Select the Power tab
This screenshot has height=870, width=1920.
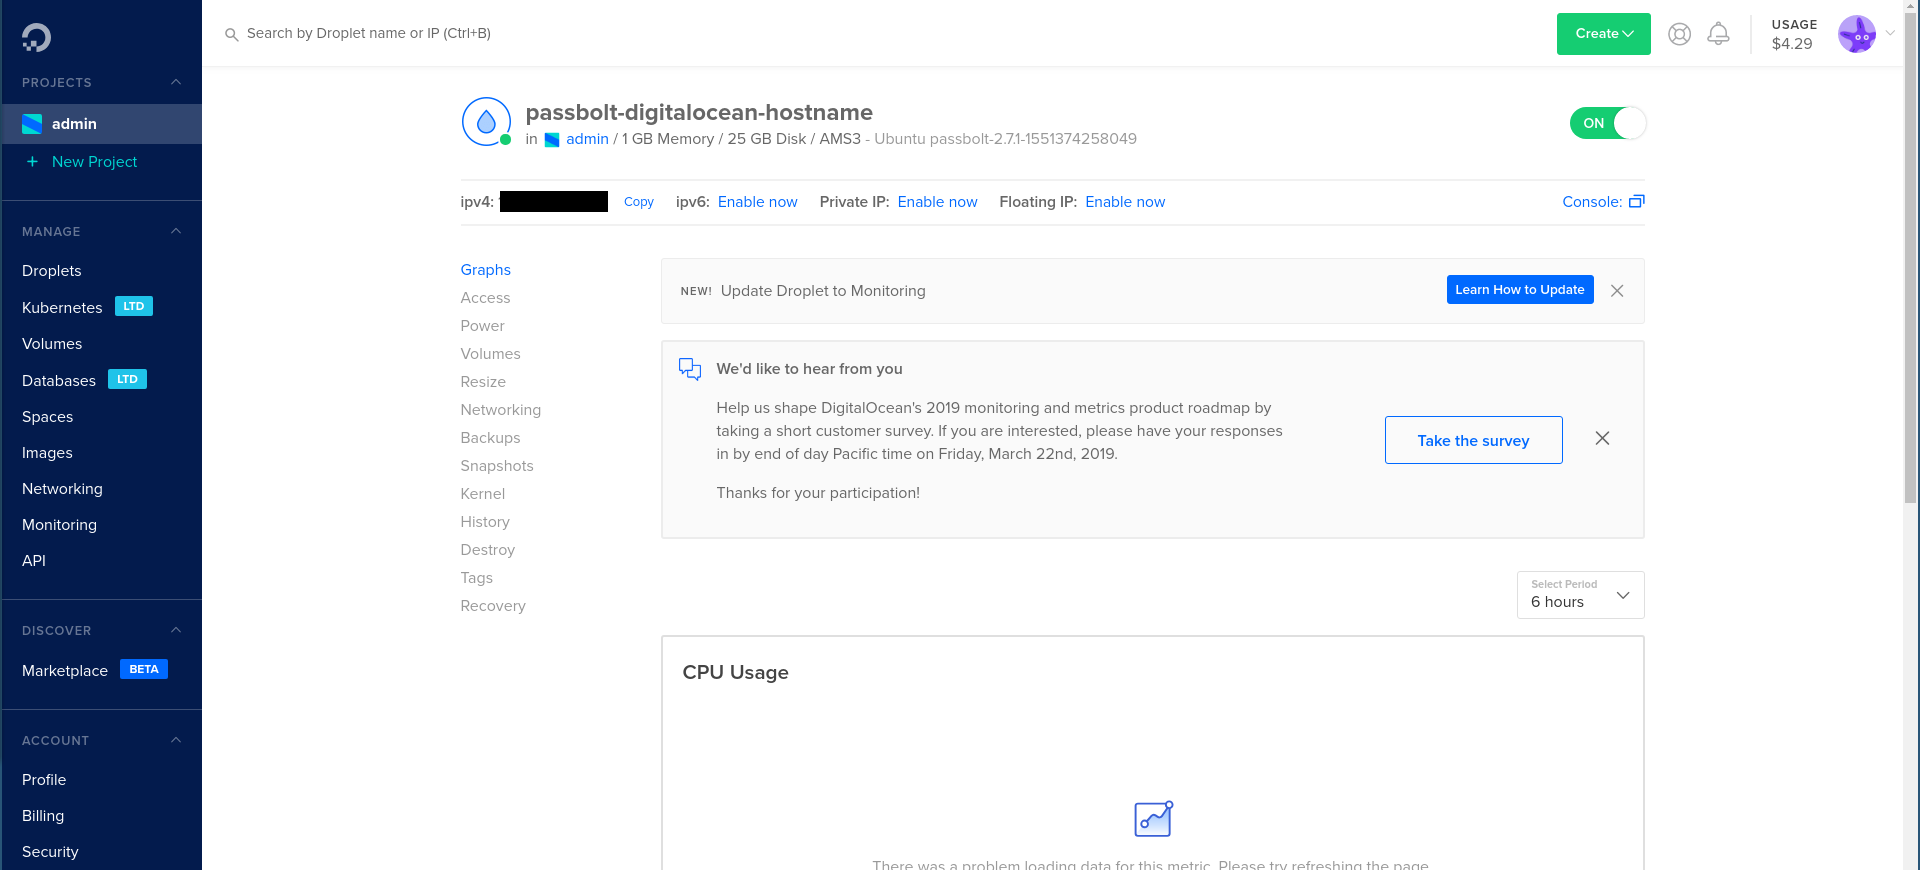482,326
